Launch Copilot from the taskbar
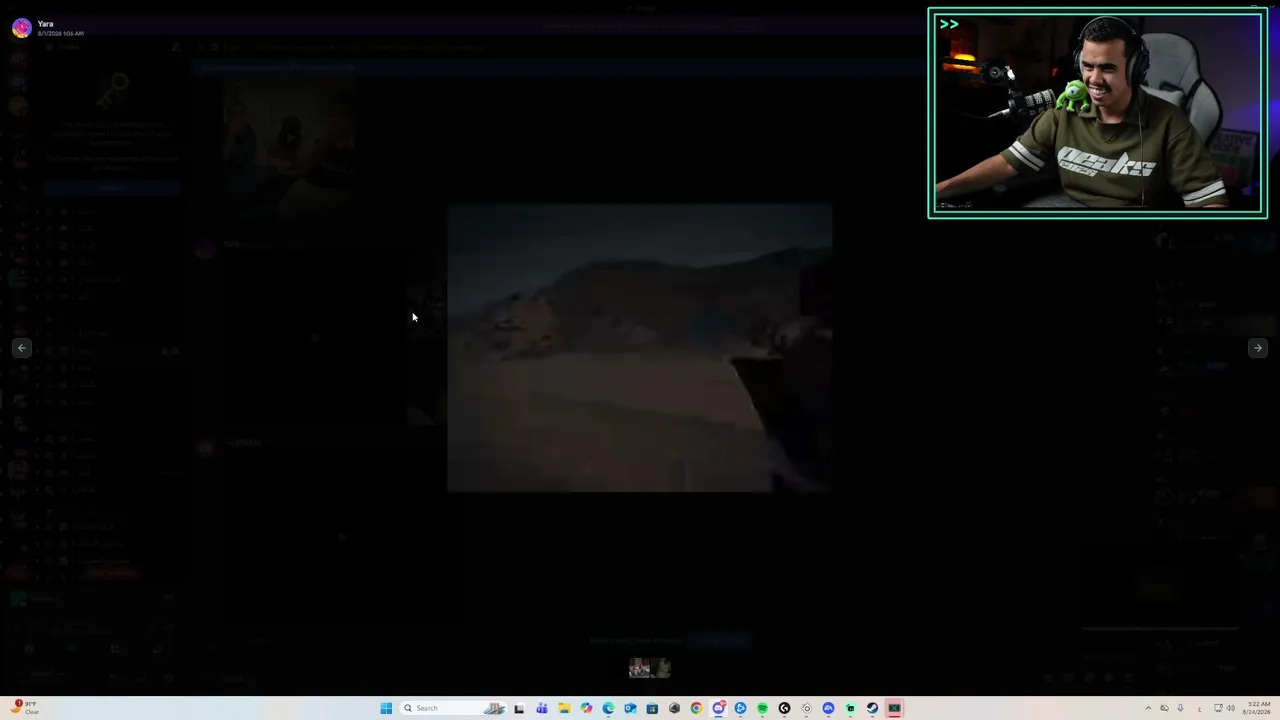This screenshot has width=1280, height=720. [586, 709]
